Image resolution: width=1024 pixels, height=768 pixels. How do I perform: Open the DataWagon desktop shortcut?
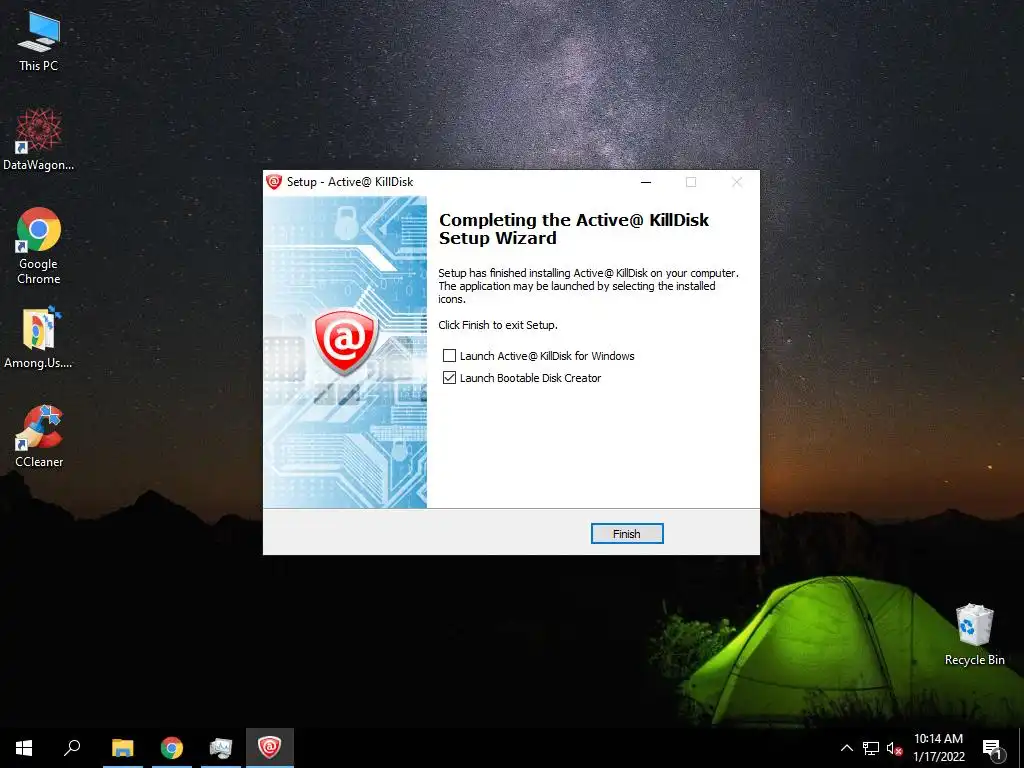pos(39,139)
